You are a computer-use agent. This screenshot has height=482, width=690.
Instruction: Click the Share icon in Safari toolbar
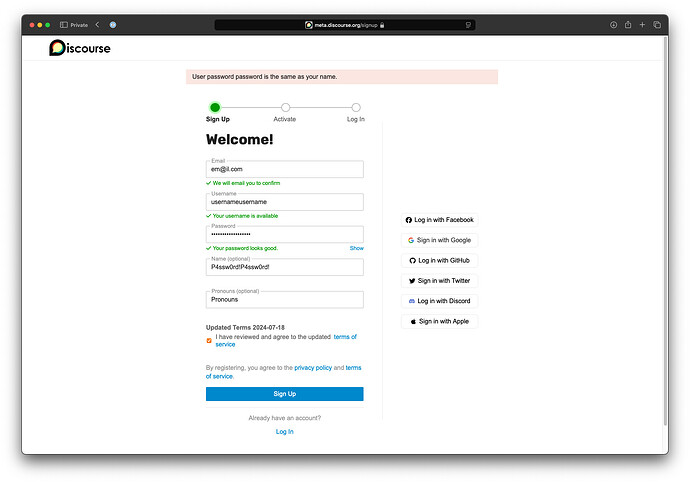click(x=628, y=25)
